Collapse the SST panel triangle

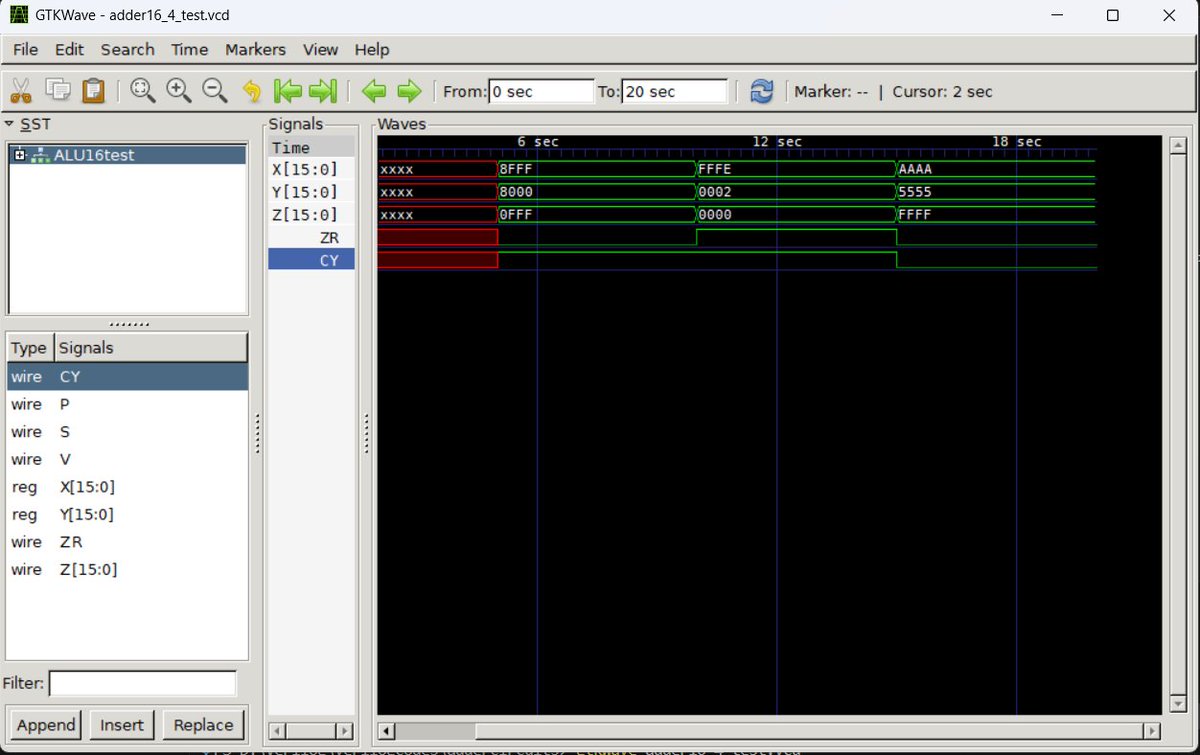[x=9, y=124]
